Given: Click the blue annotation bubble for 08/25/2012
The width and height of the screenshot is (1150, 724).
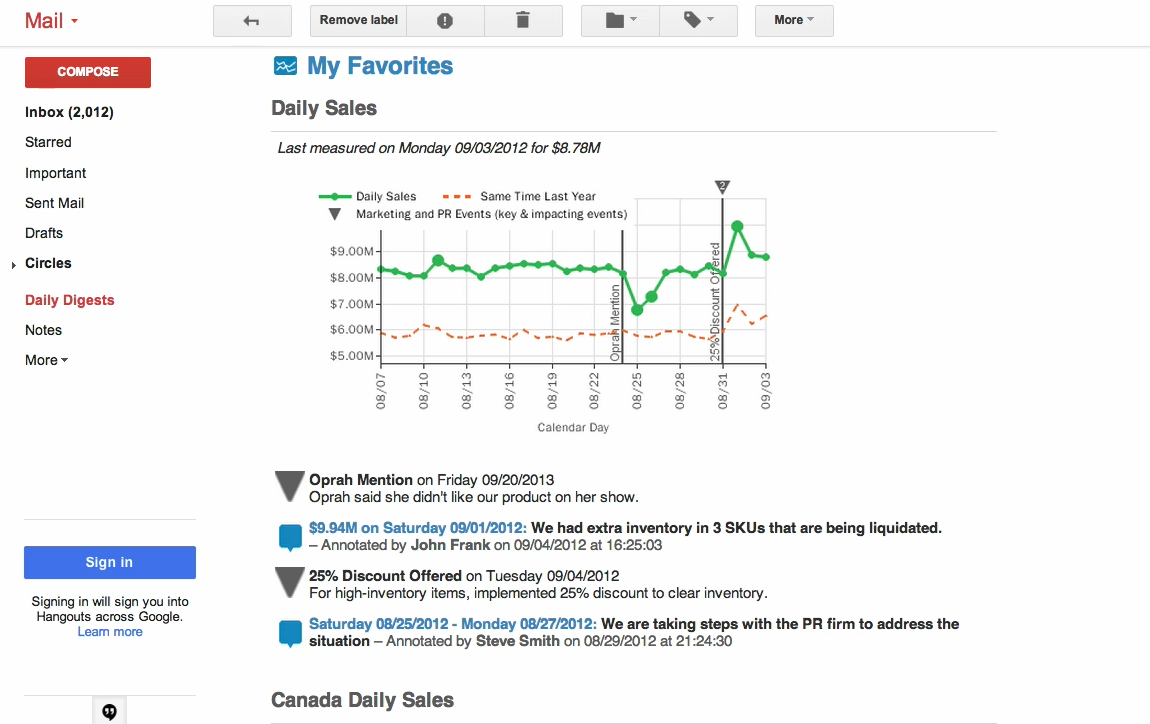Looking at the screenshot, I should 290,633.
